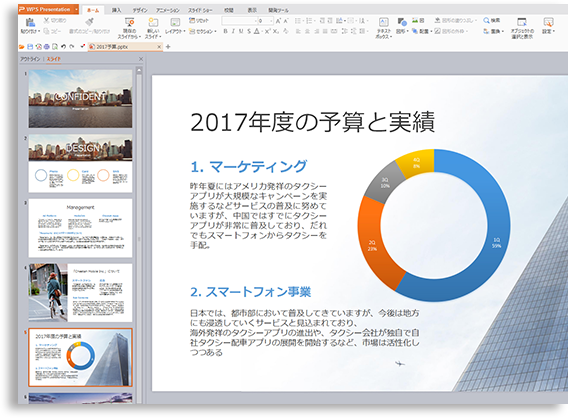
Task: Click the font color A icon
Action: point(257,32)
